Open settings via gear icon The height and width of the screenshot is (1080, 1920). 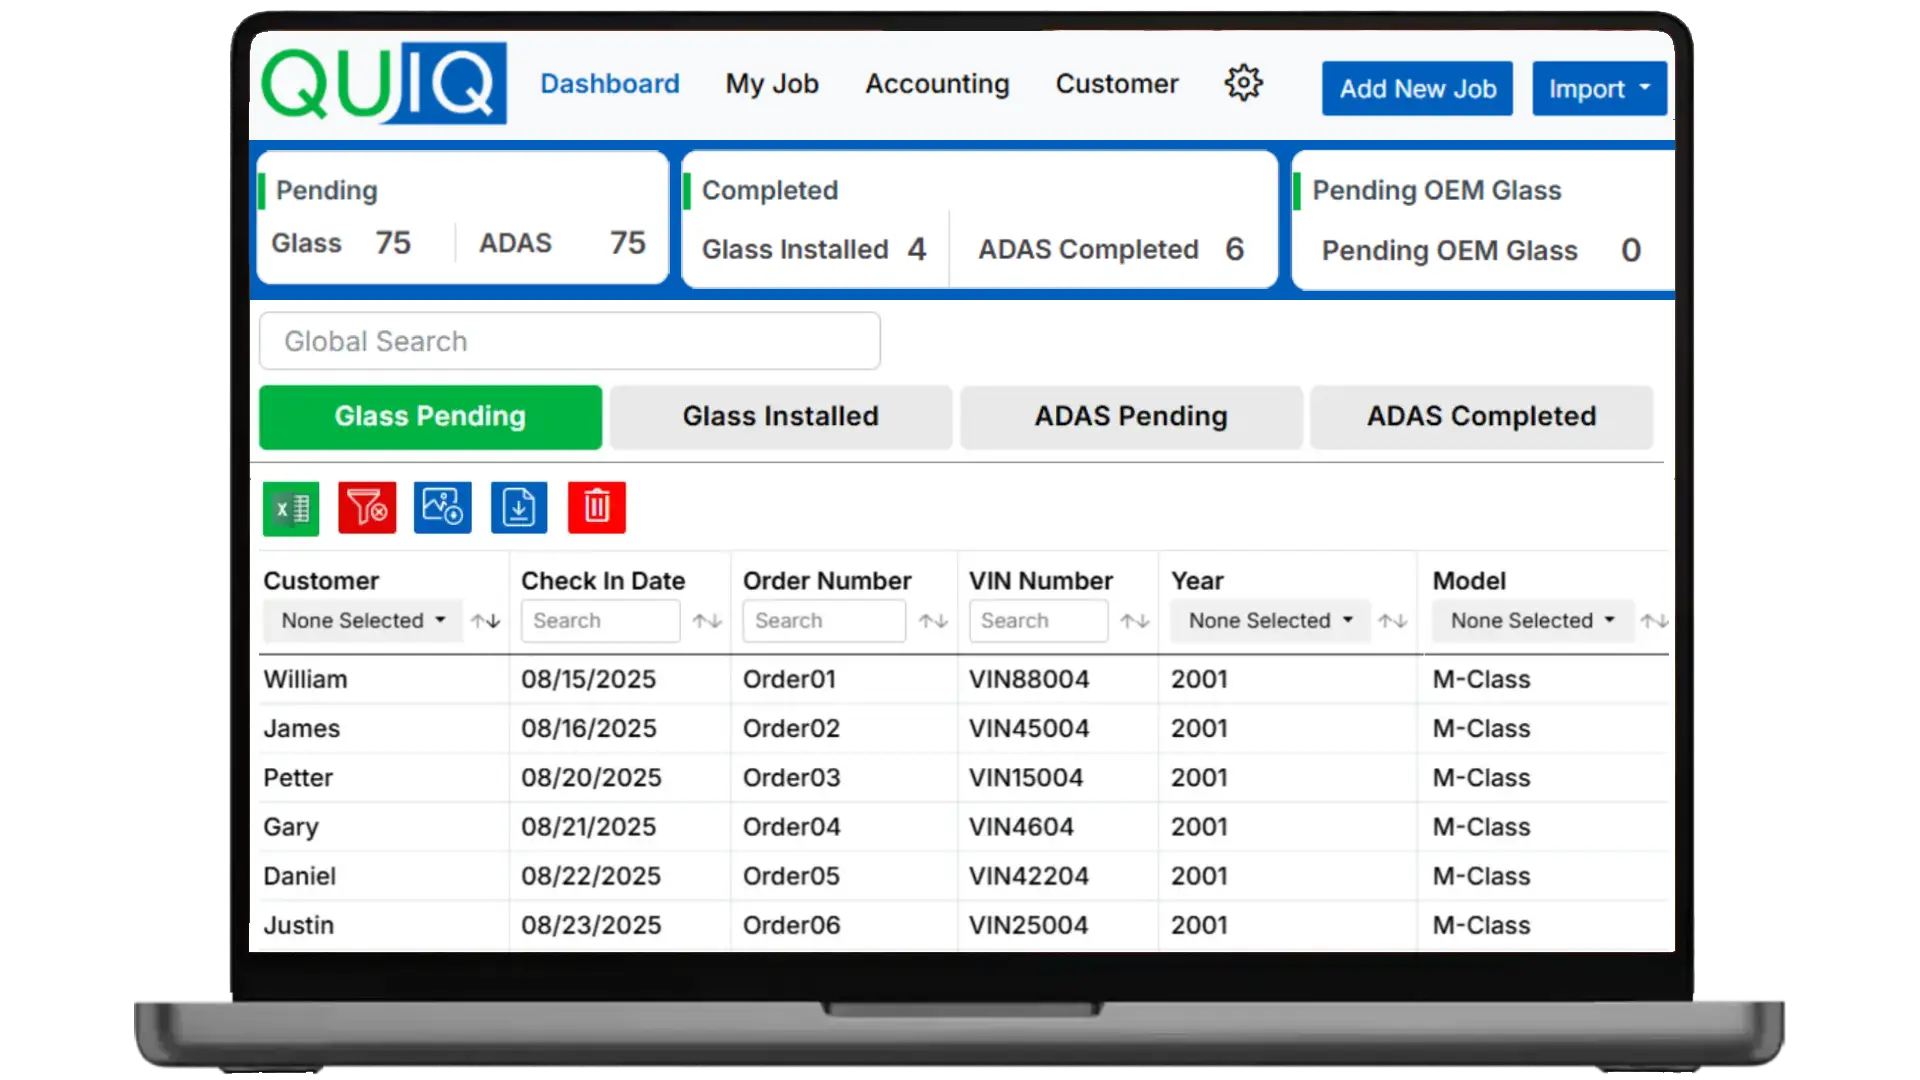coord(1243,83)
